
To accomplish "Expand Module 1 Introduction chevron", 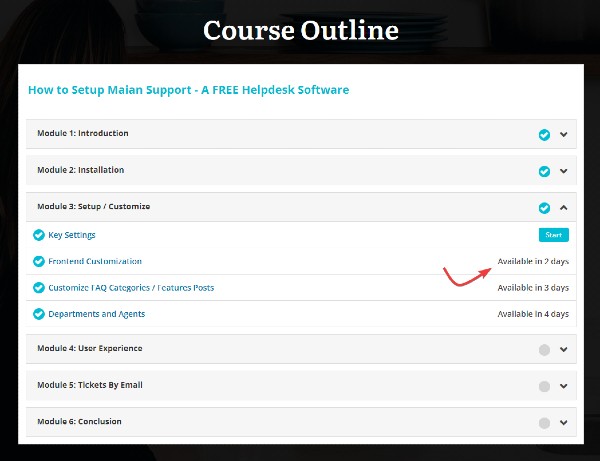I will click(x=564, y=134).
